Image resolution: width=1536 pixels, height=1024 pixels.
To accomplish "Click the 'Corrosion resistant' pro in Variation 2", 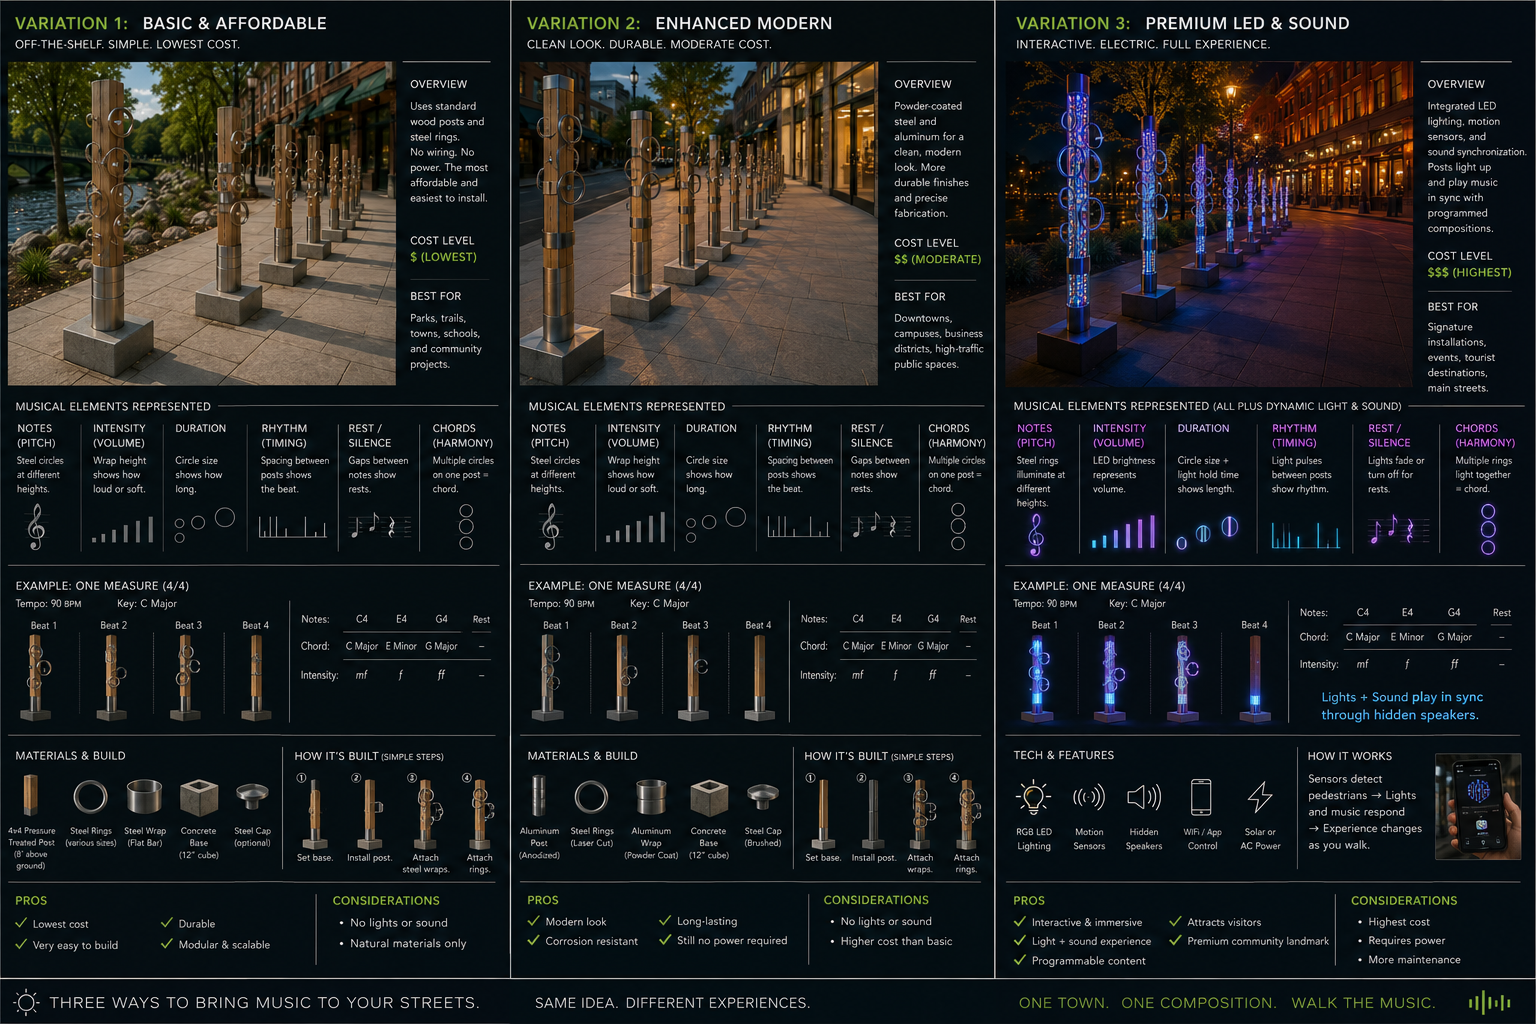I will [591, 941].
